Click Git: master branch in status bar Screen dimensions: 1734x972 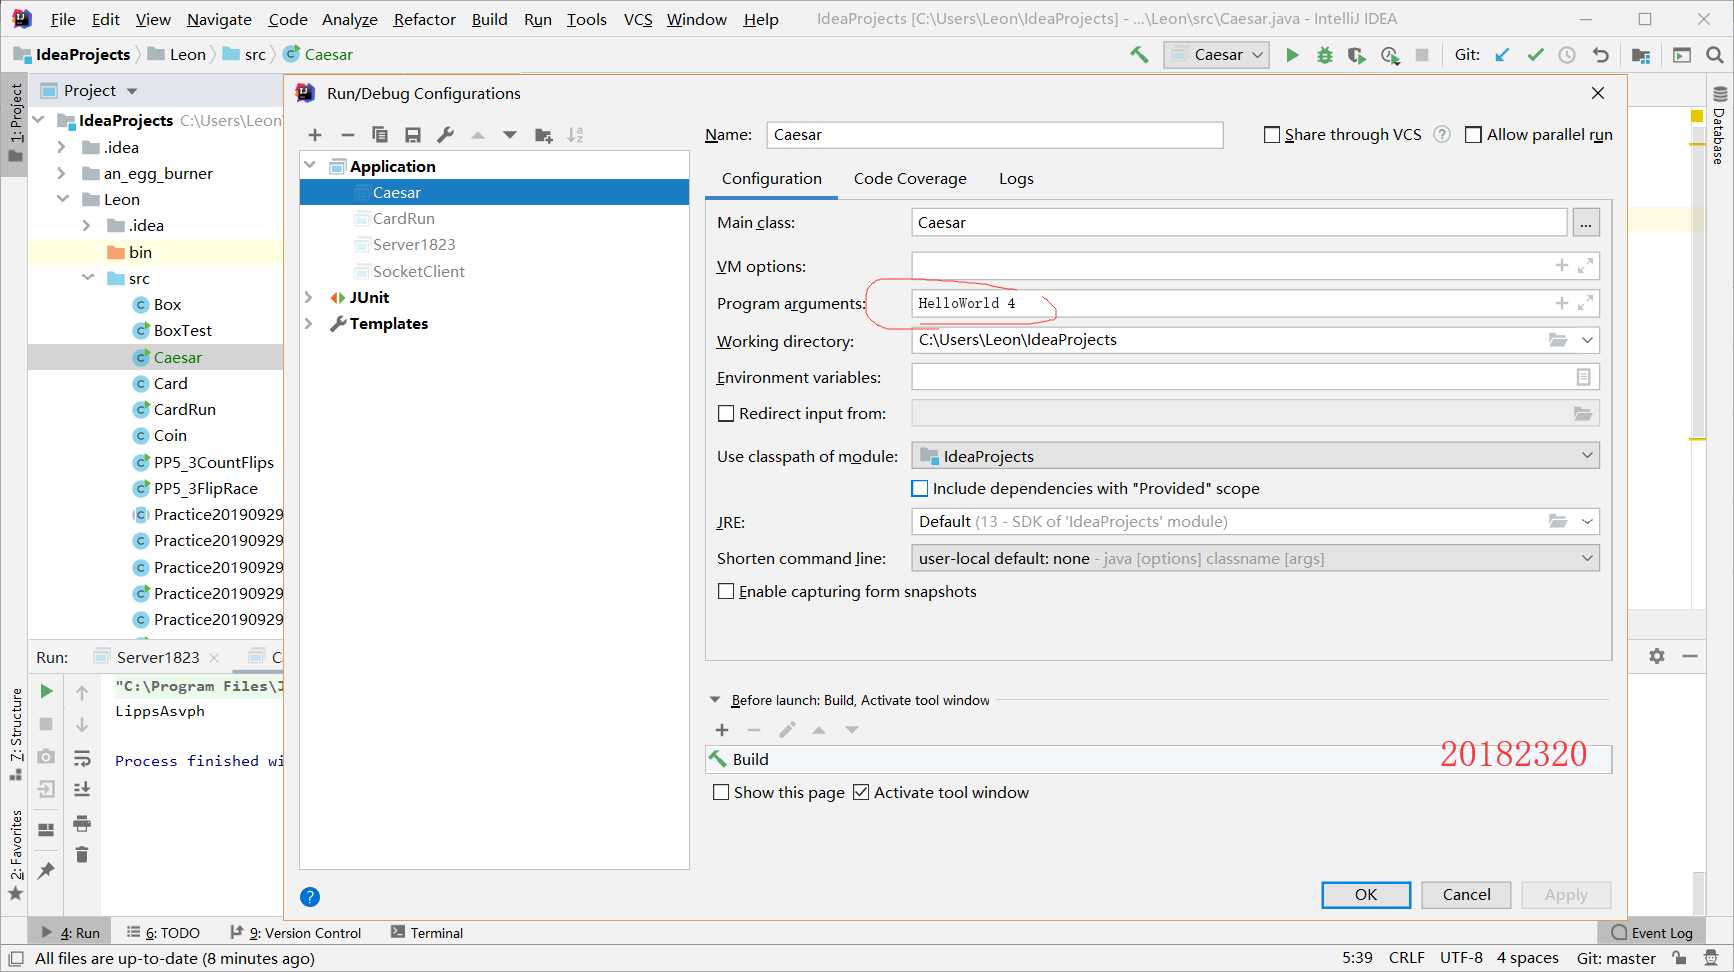pyautogui.click(x=1616, y=958)
